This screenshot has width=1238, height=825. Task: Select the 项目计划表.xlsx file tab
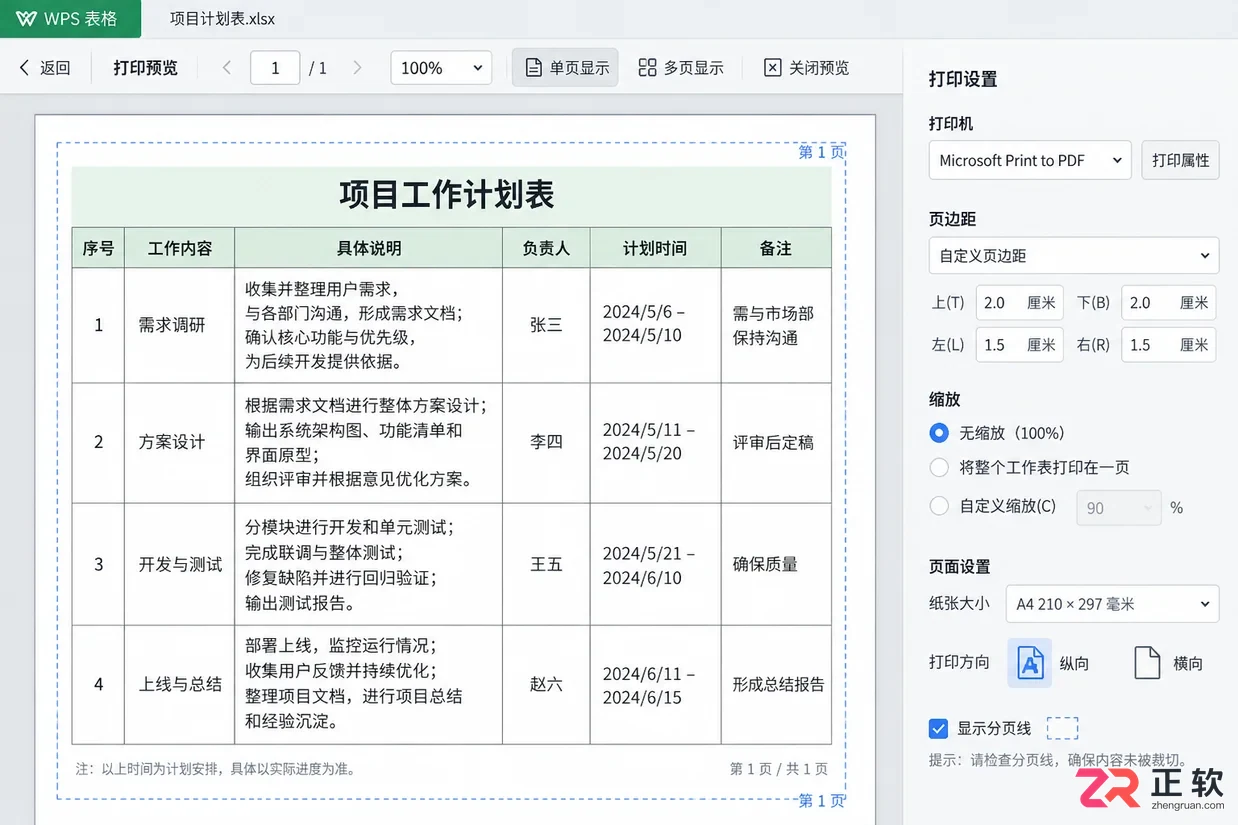pos(222,18)
